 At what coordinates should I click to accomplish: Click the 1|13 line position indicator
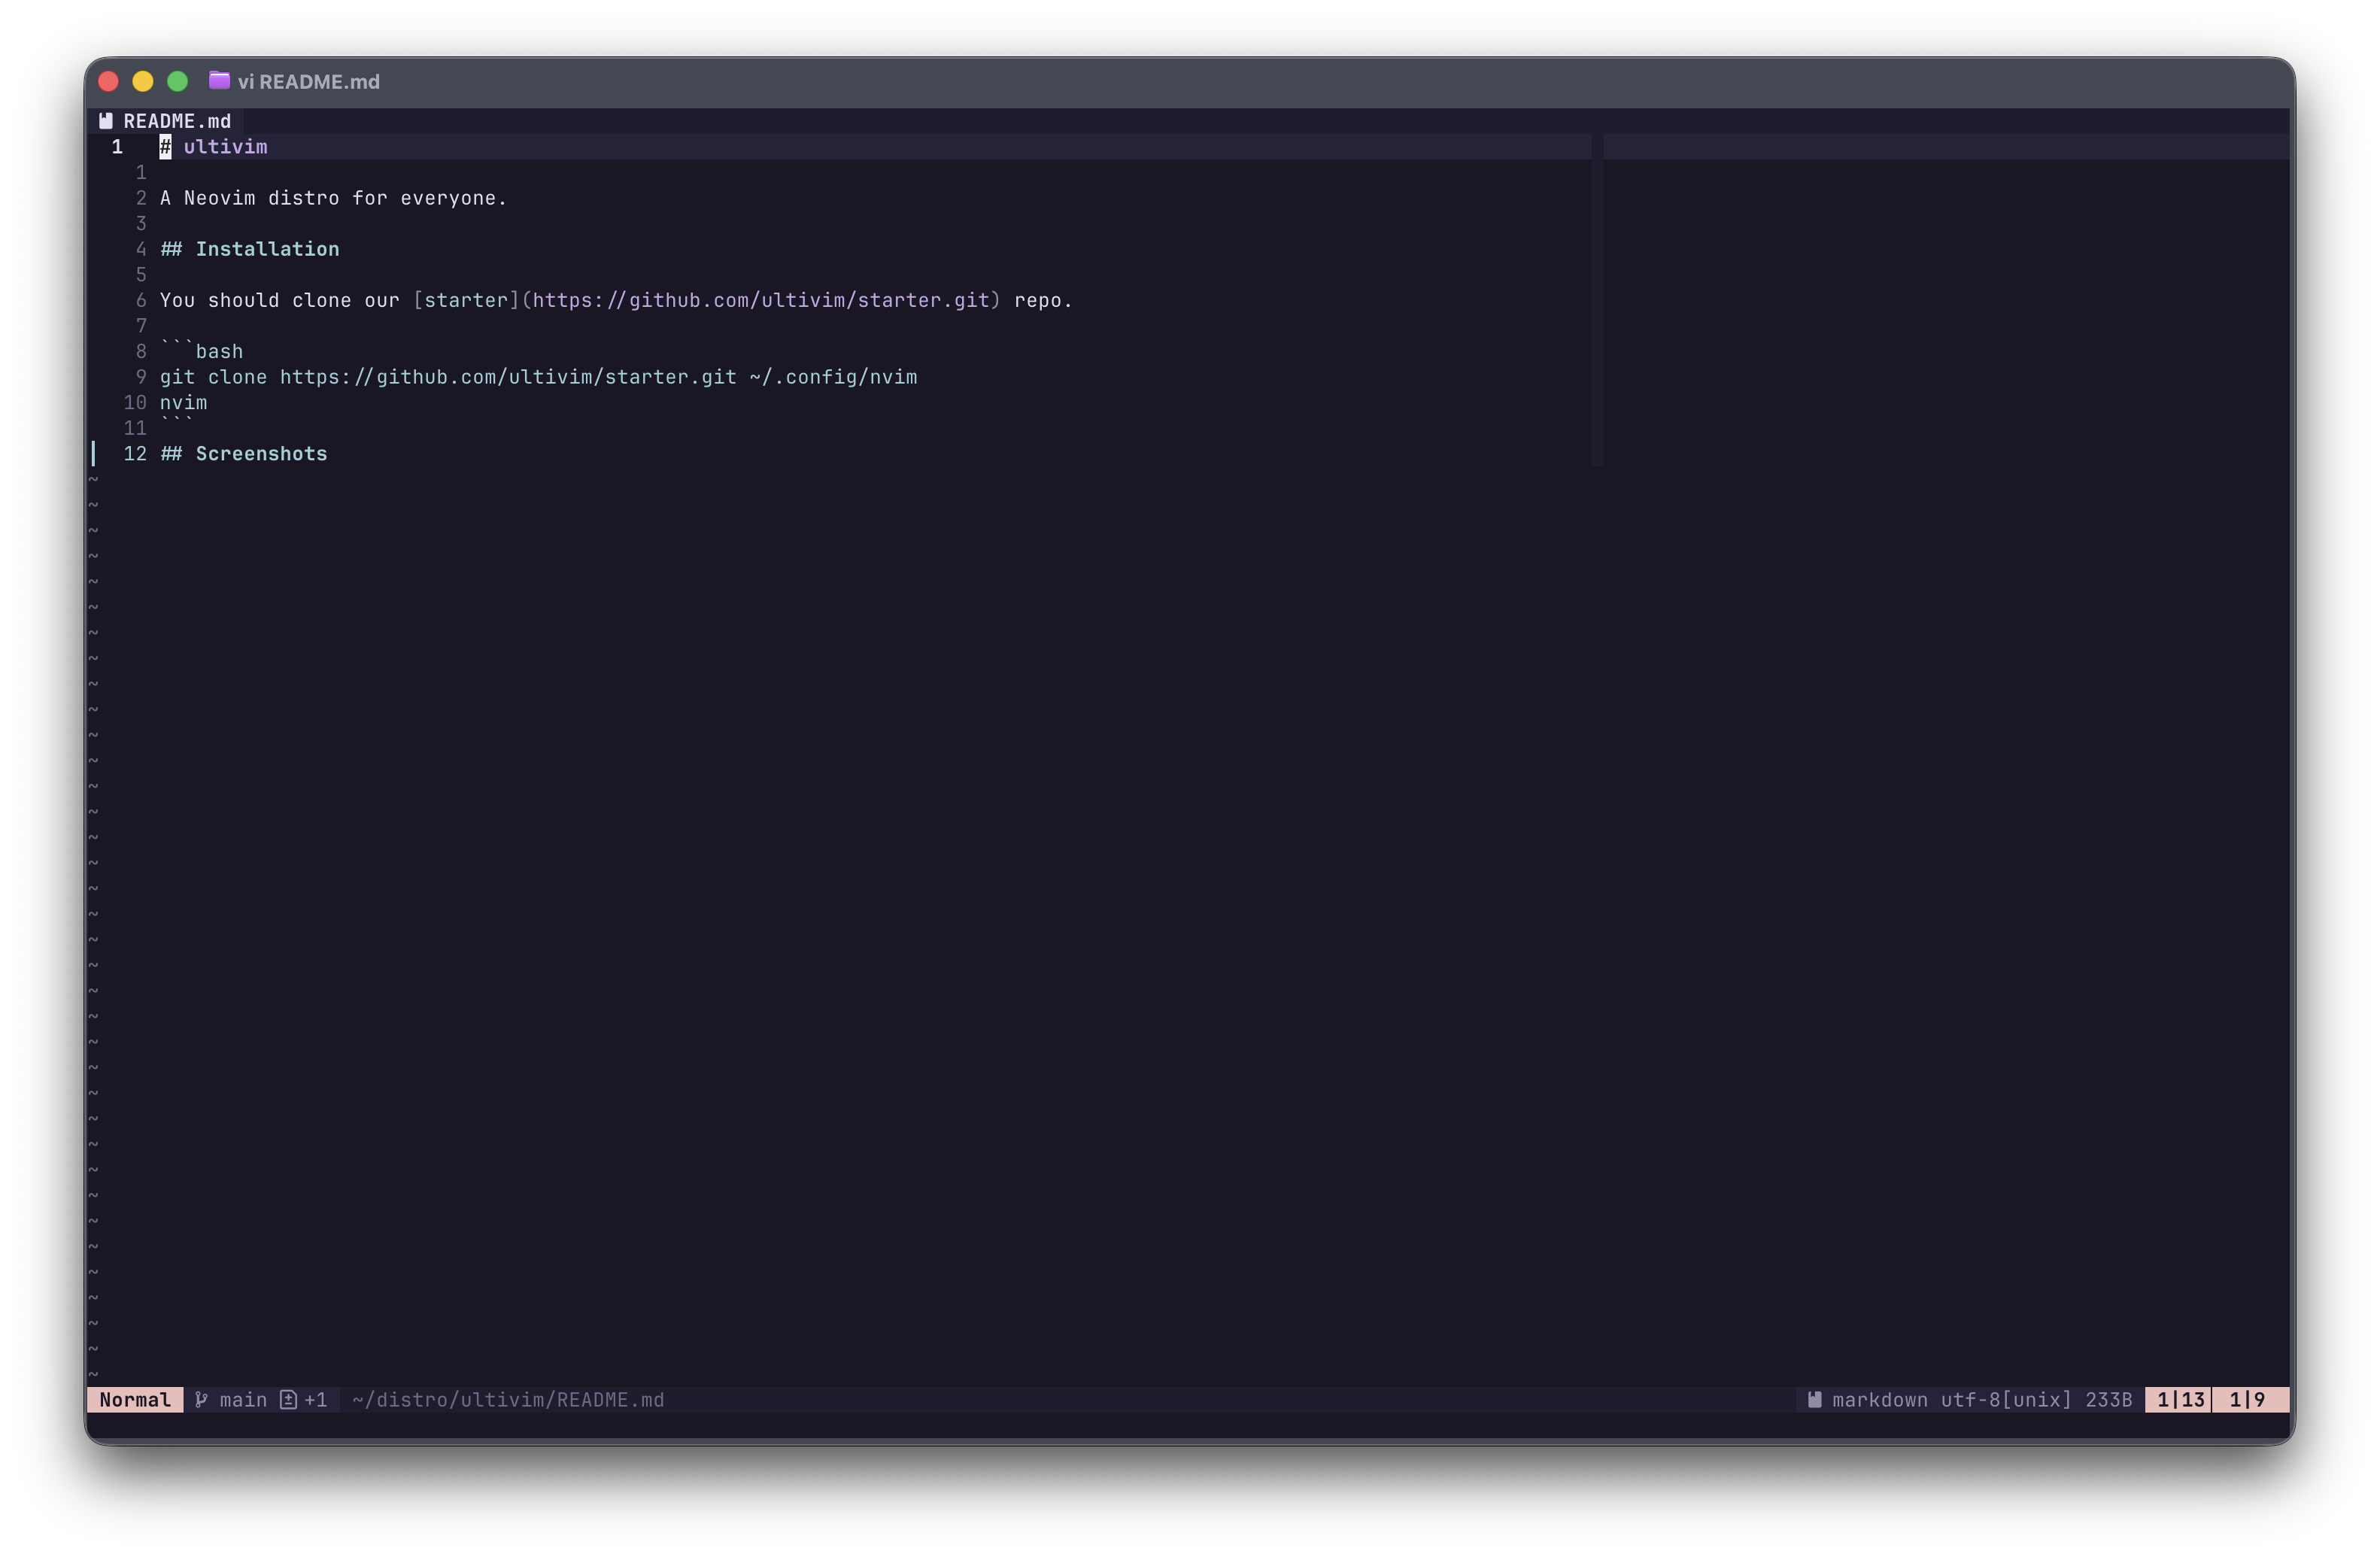(2180, 1399)
